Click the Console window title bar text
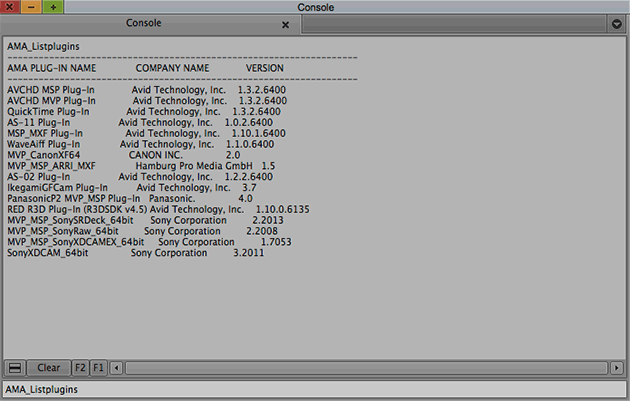Screen dimensions: 630x401 (x=315, y=7)
